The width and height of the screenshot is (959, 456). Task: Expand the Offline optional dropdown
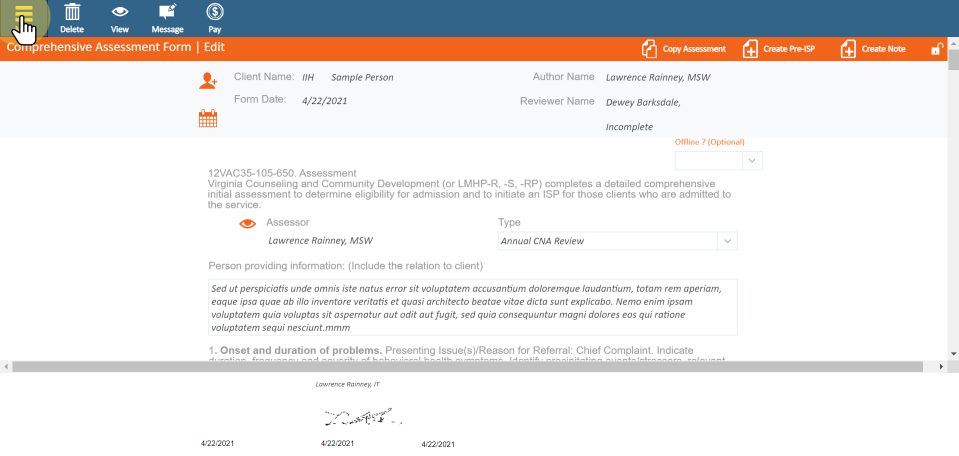pyautogui.click(x=752, y=161)
